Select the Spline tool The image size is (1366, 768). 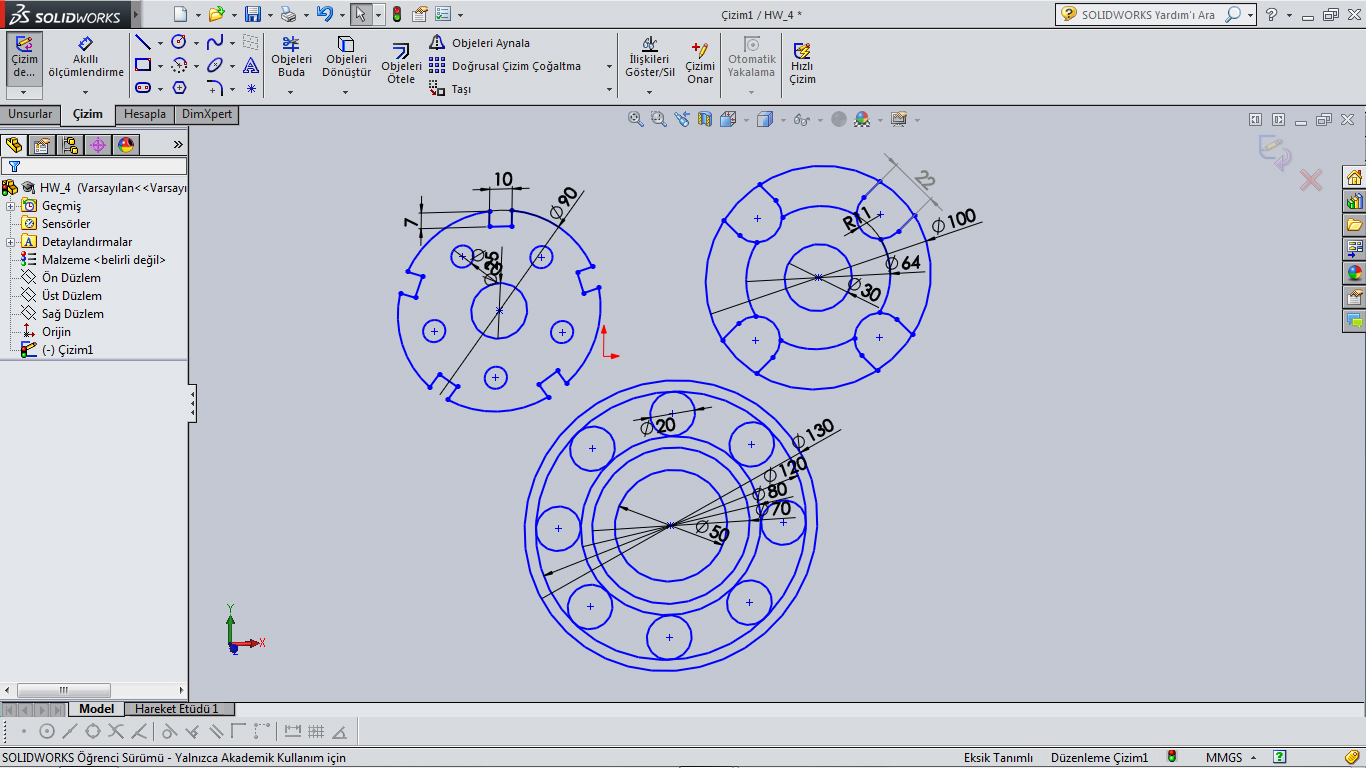pyautogui.click(x=215, y=42)
